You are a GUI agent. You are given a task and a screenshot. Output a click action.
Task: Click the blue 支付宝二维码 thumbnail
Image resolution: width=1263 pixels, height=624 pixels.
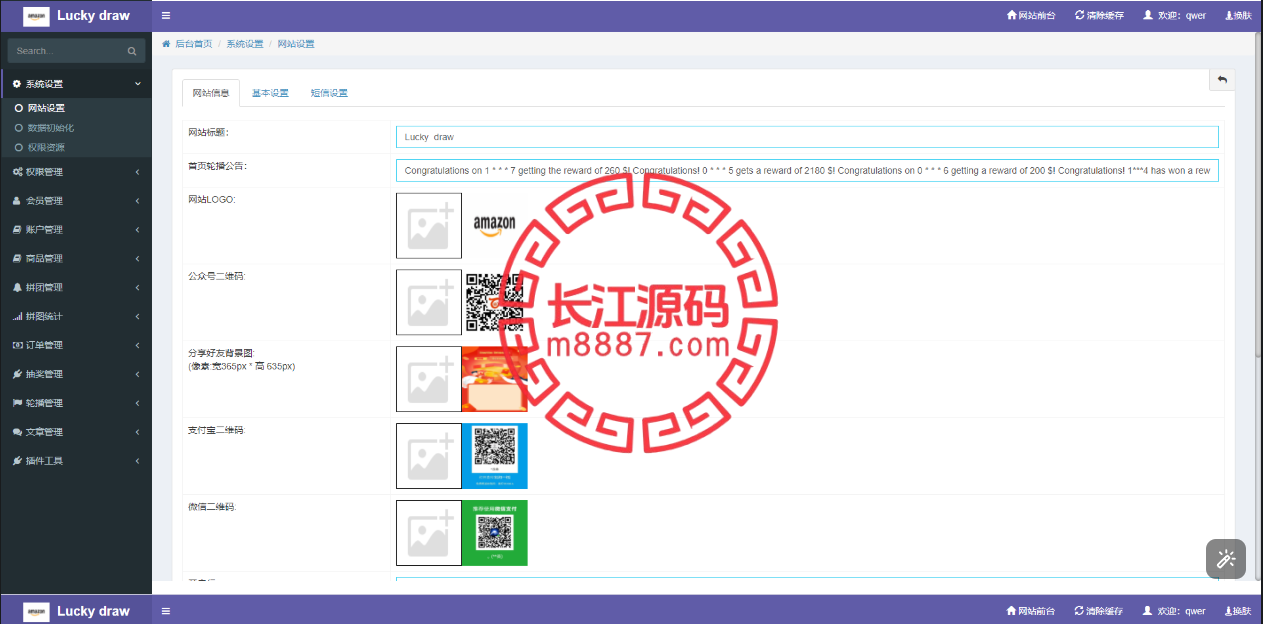pos(494,456)
